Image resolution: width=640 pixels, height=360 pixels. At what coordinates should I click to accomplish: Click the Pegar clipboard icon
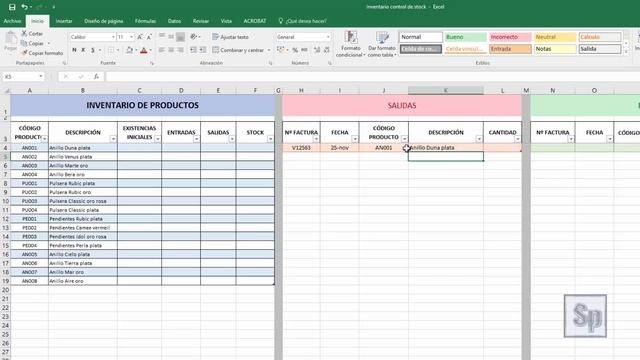point(11,39)
